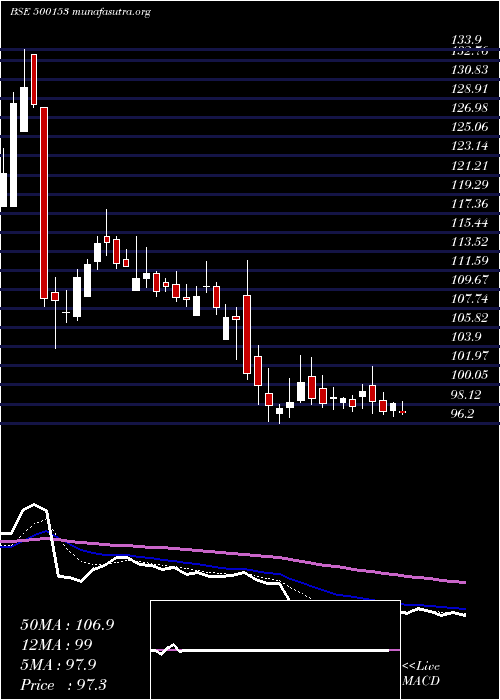Click the price label 117.36

(468, 204)
